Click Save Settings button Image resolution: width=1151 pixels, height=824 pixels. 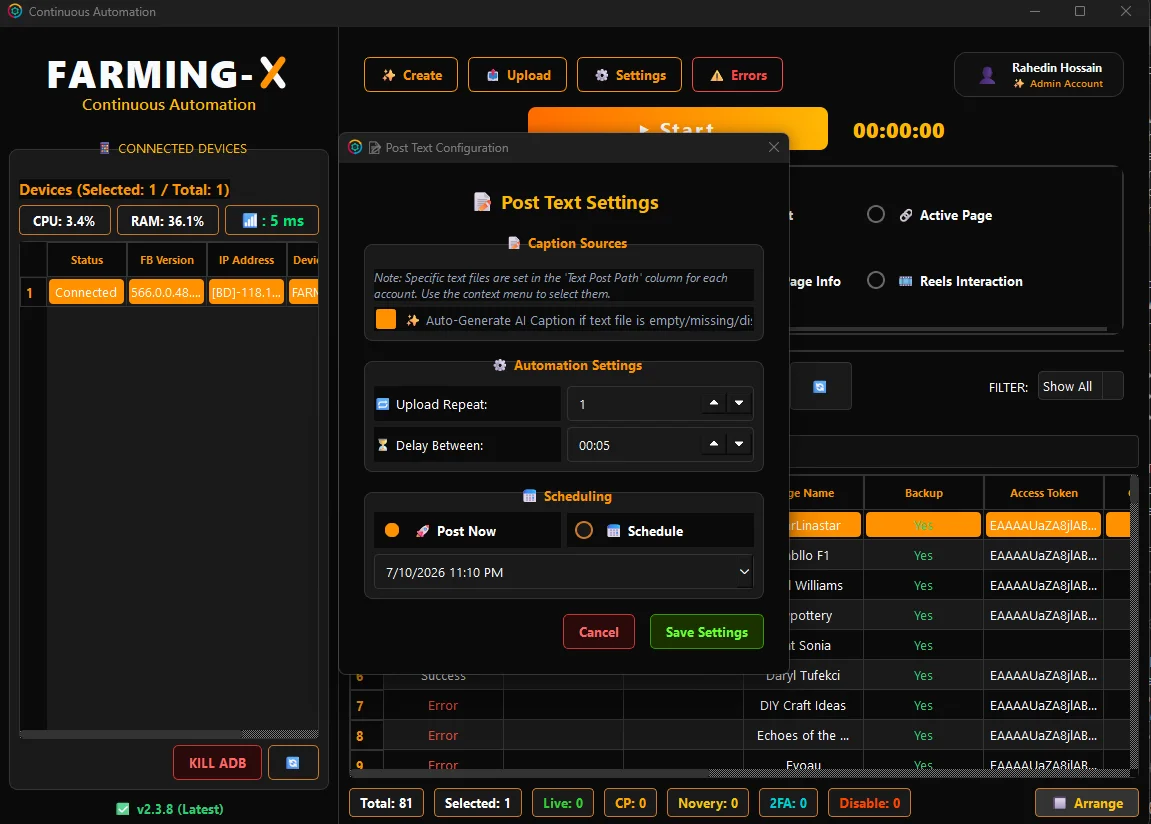tap(707, 632)
